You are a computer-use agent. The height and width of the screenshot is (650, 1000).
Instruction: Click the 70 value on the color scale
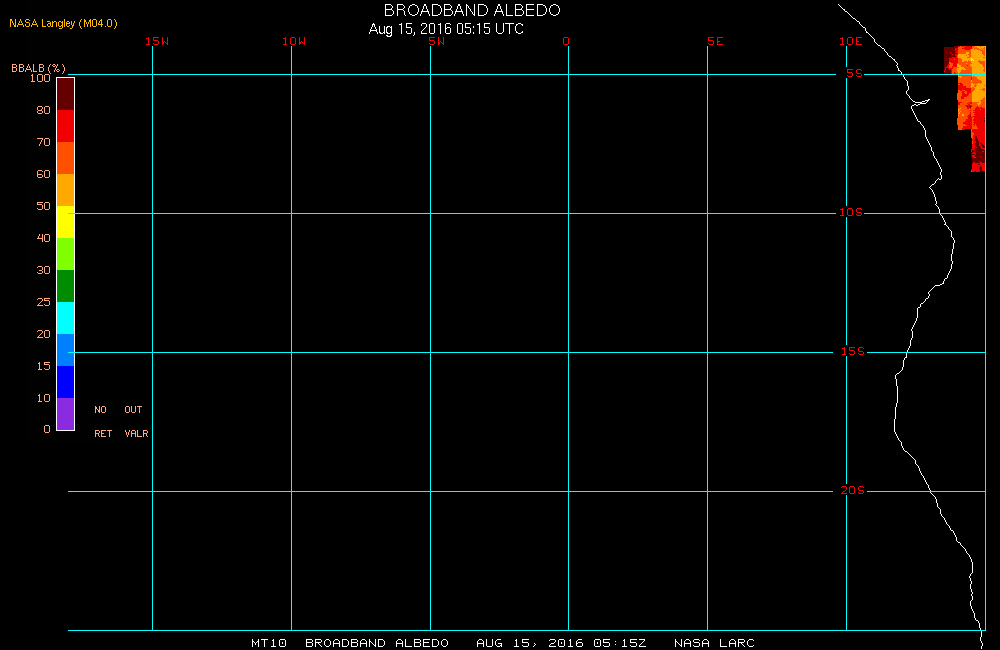tap(43, 142)
